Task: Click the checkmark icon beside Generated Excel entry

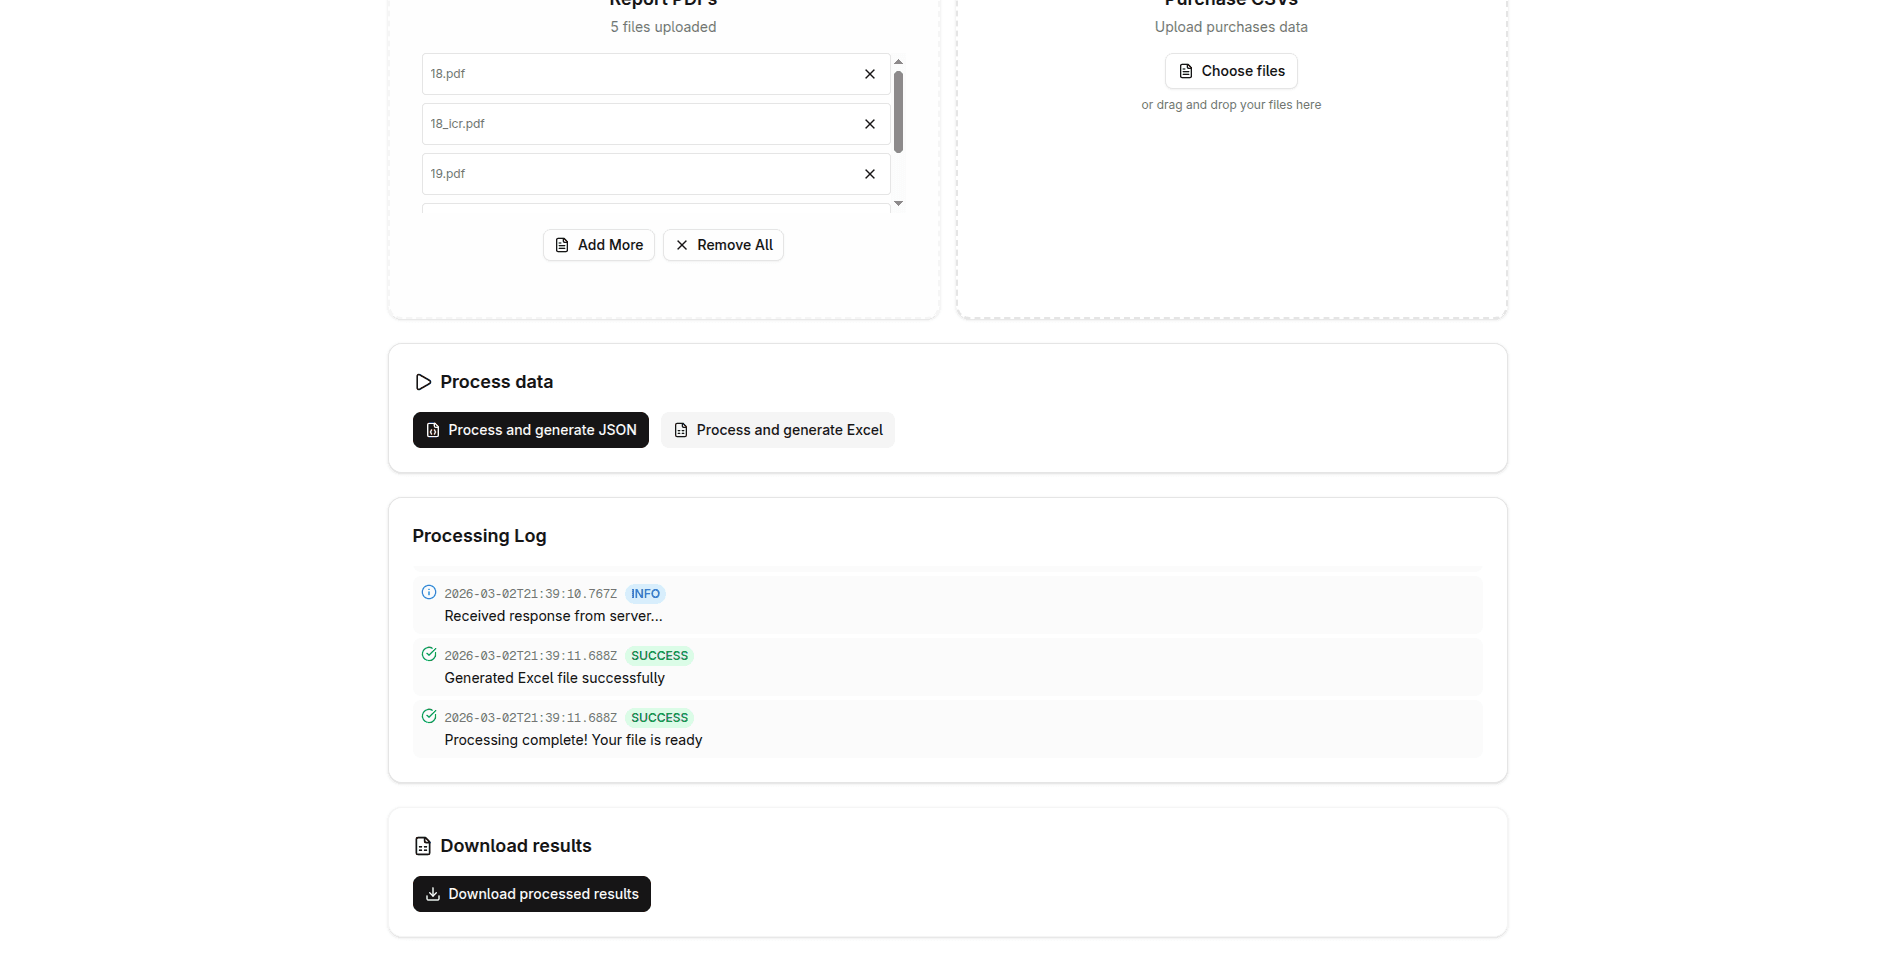Action: click(x=429, y=654)
